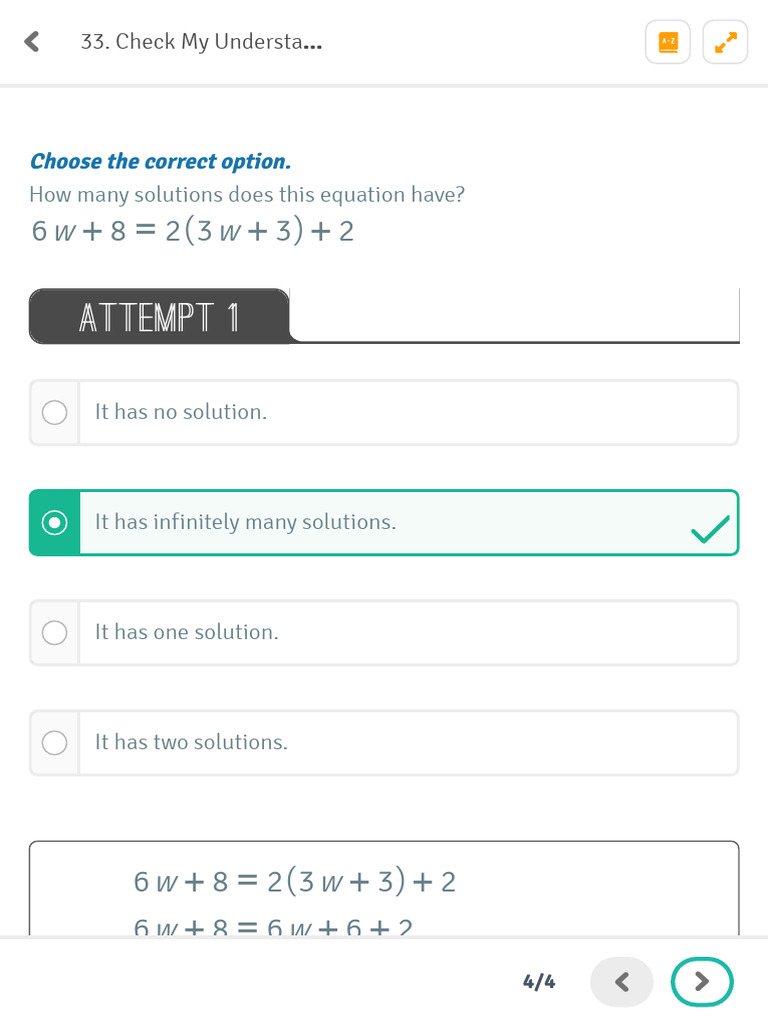This screenshot has height=1024, width=768.
Task: Click the 'It has one solution.' answer text
Action: tap(187, 632)
